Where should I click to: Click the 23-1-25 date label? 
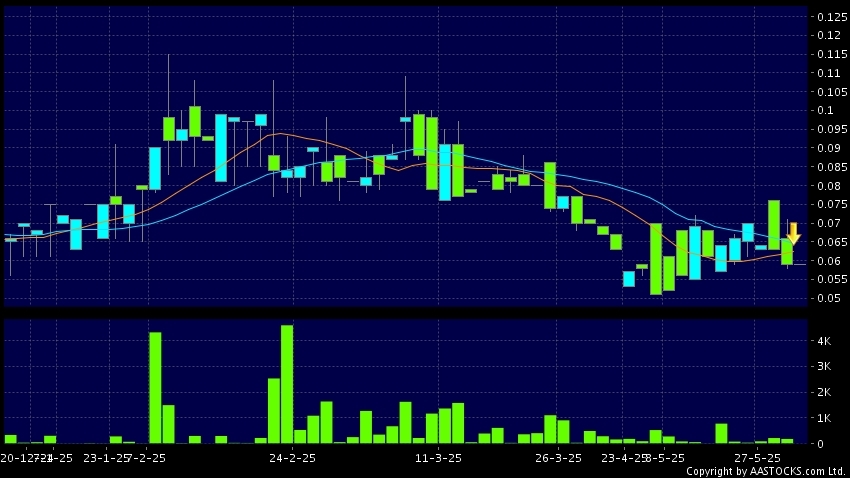click(105, 458)
